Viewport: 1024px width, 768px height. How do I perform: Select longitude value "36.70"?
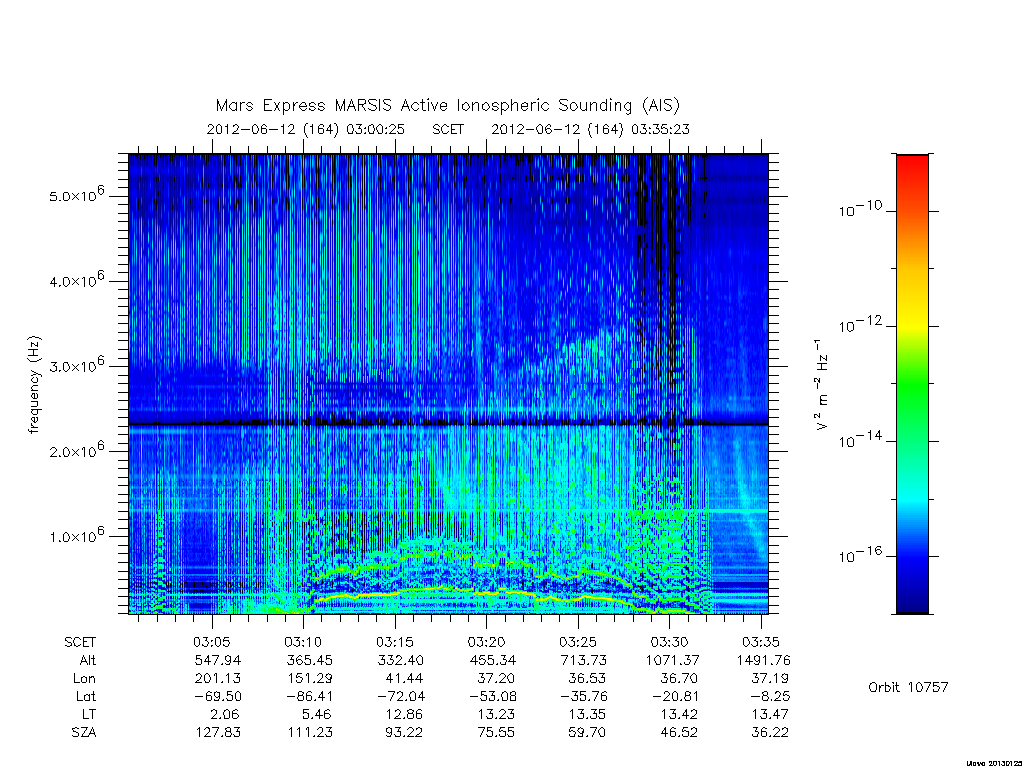pos(679,679)
